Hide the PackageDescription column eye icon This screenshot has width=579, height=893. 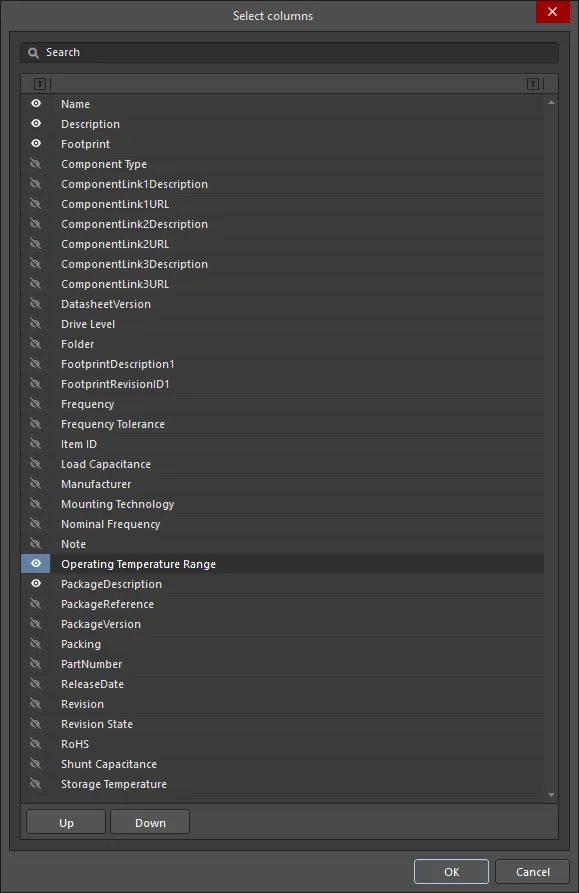pos(36,583)
